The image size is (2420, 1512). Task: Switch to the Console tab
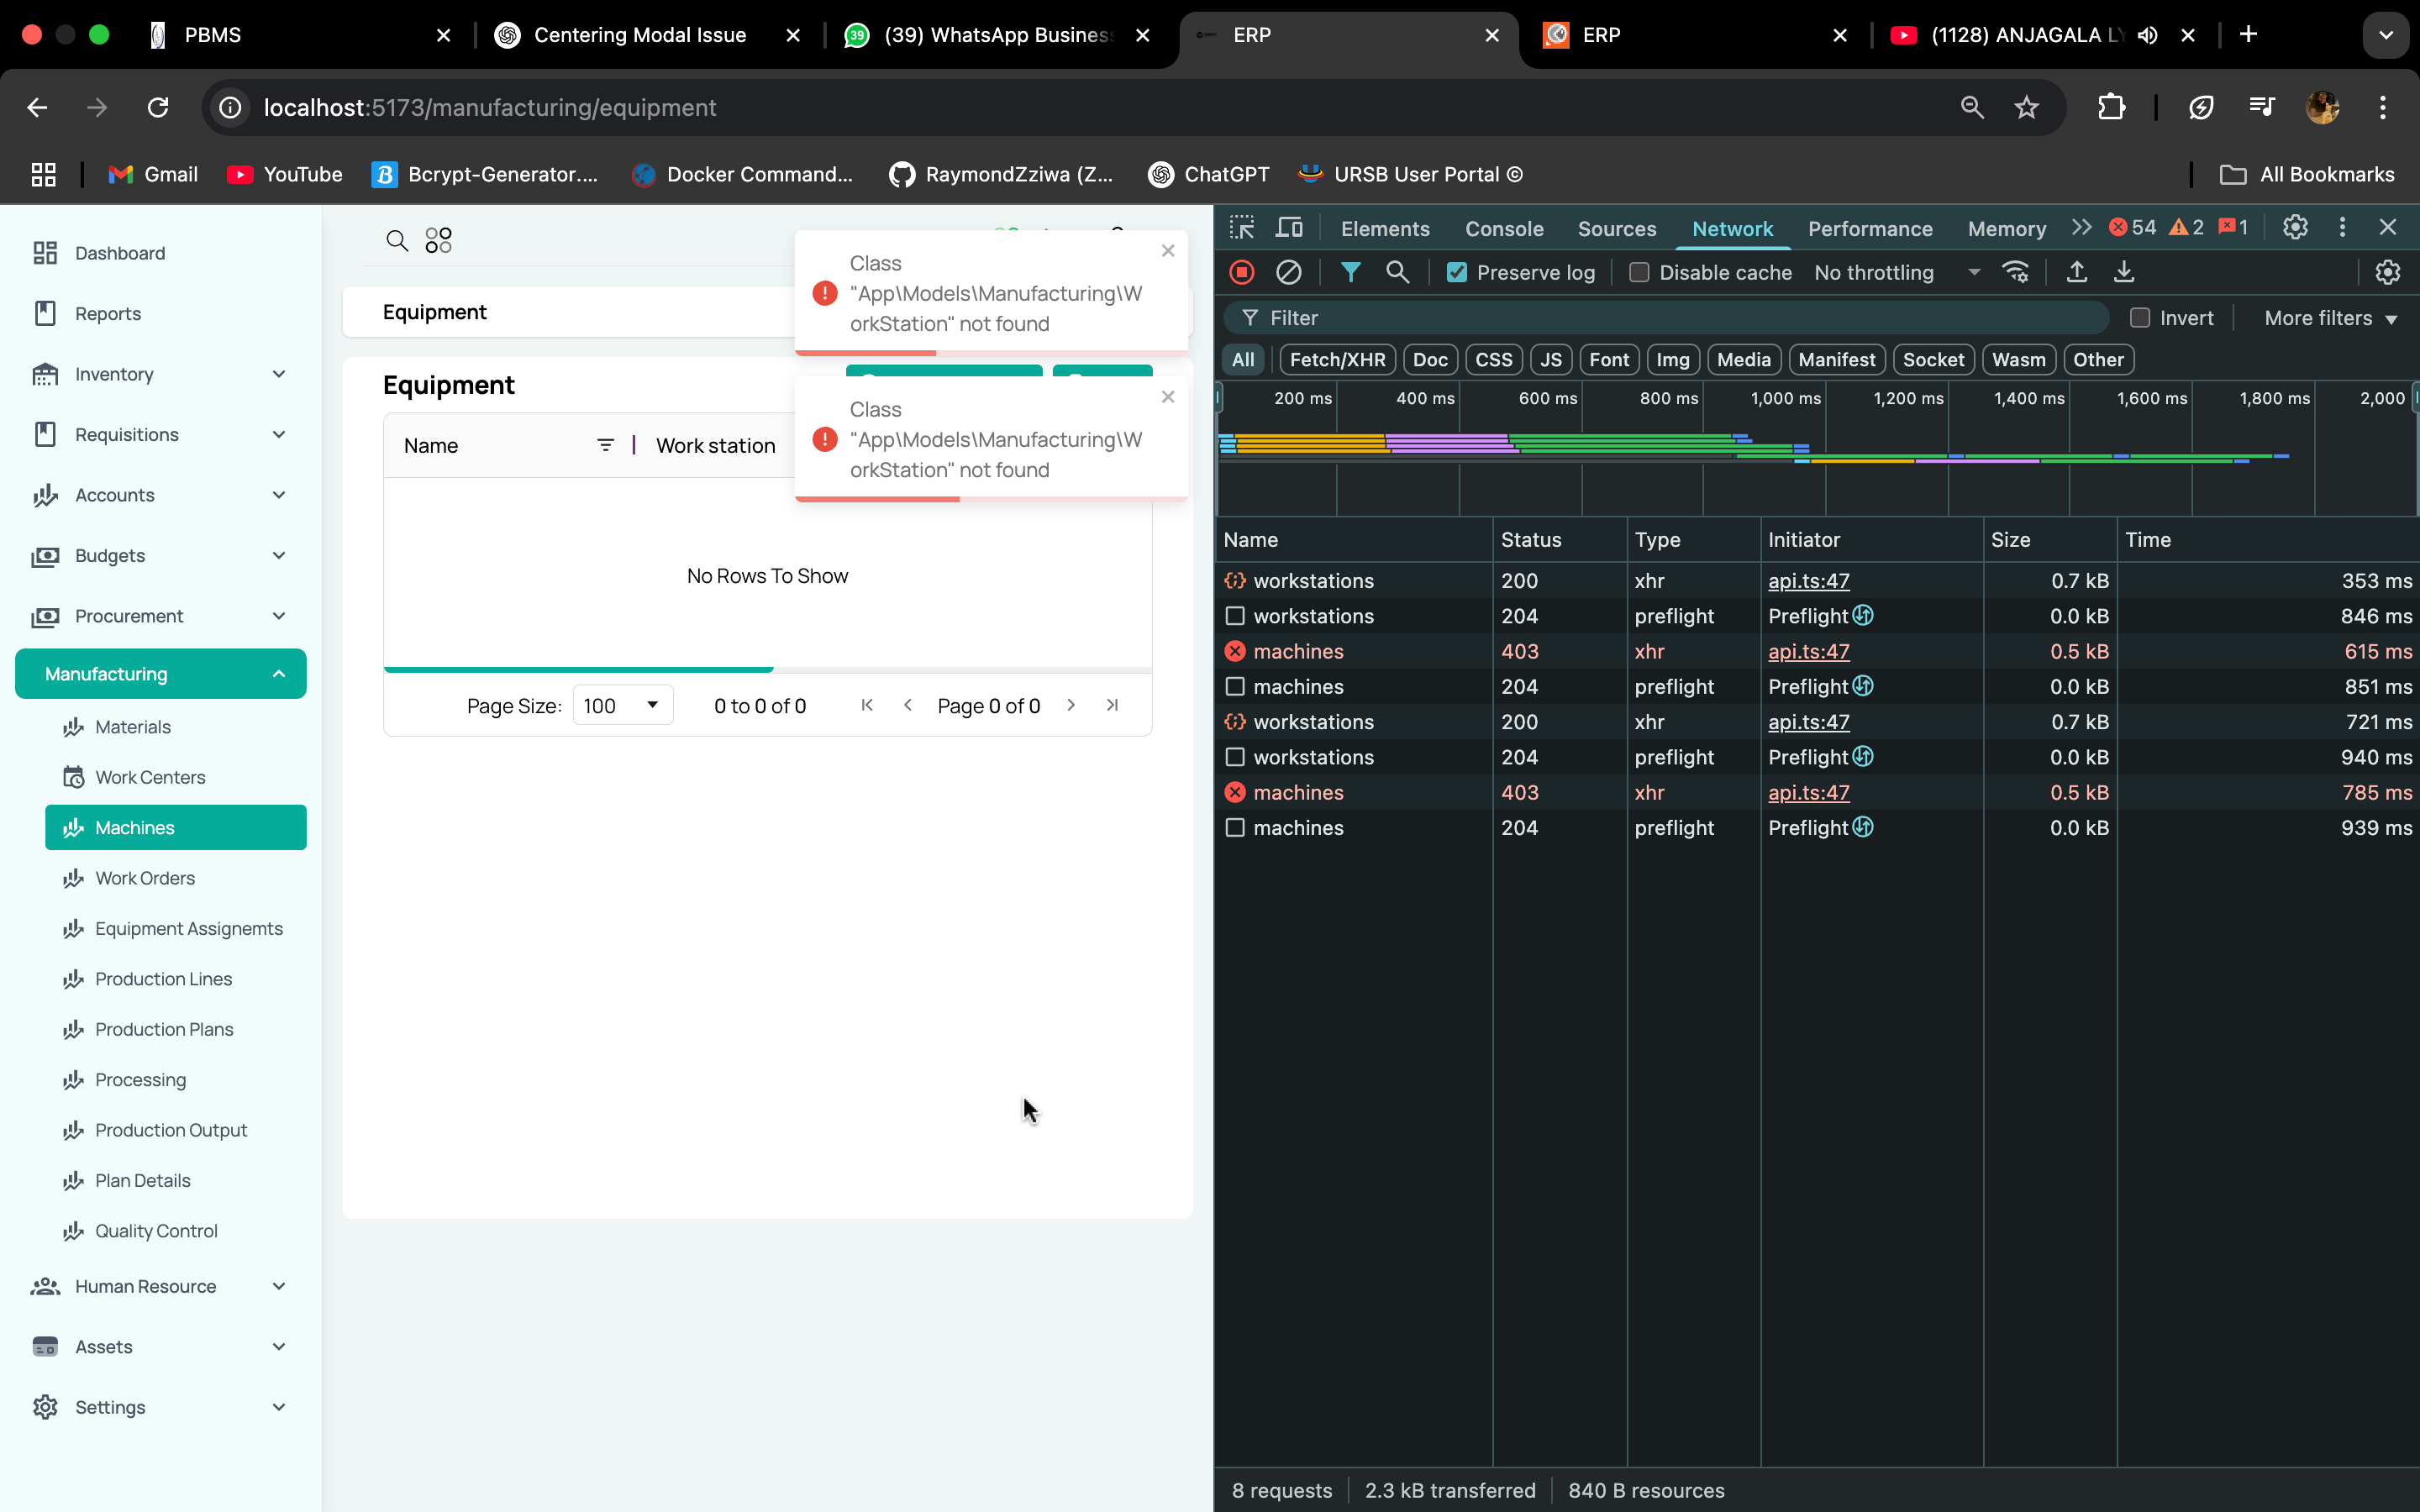tap(1503, 229)
